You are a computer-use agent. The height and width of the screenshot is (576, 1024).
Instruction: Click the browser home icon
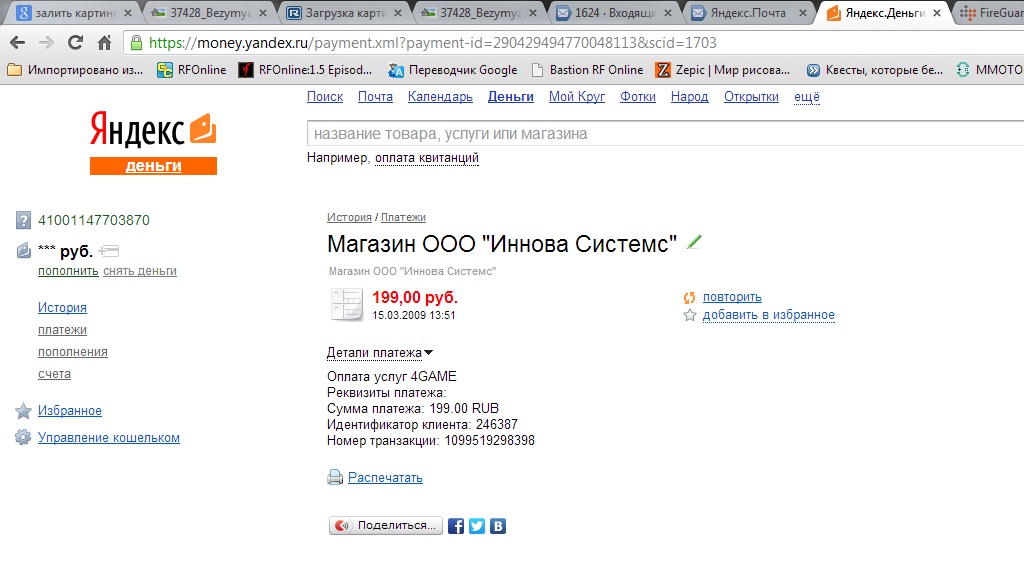(104, 43)
